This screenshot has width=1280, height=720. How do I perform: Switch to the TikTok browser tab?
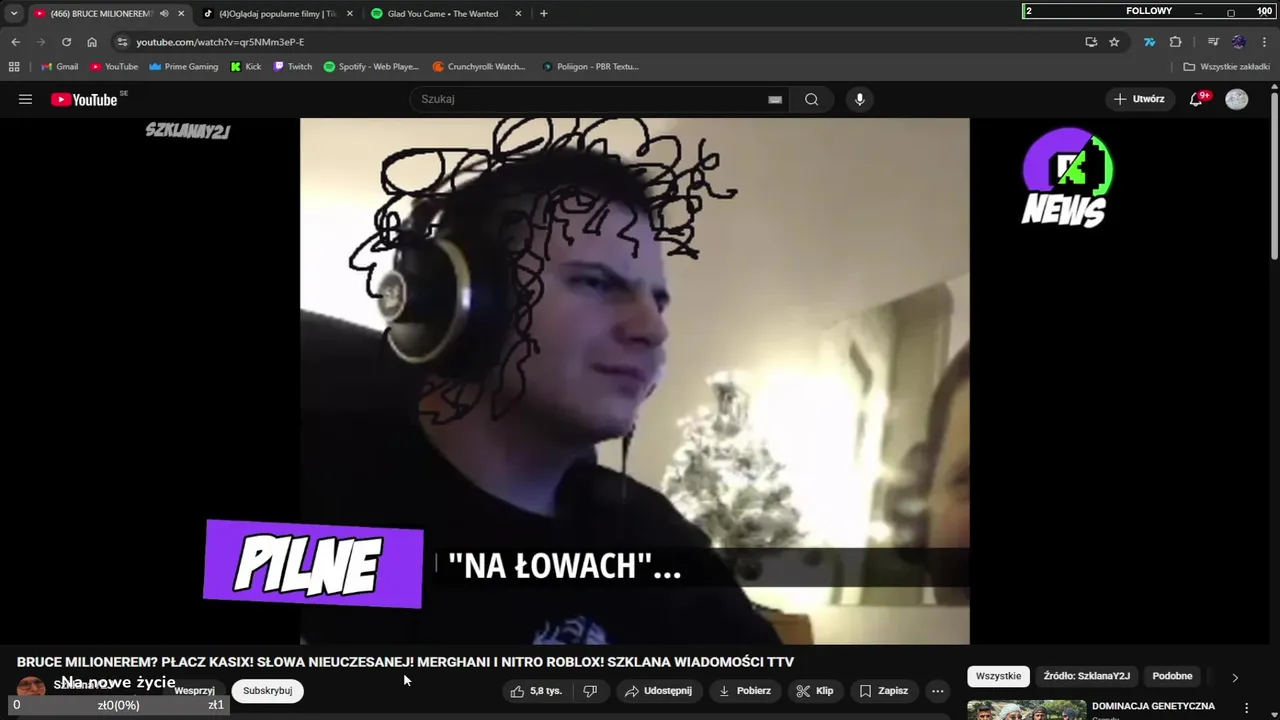click(277, 14)
